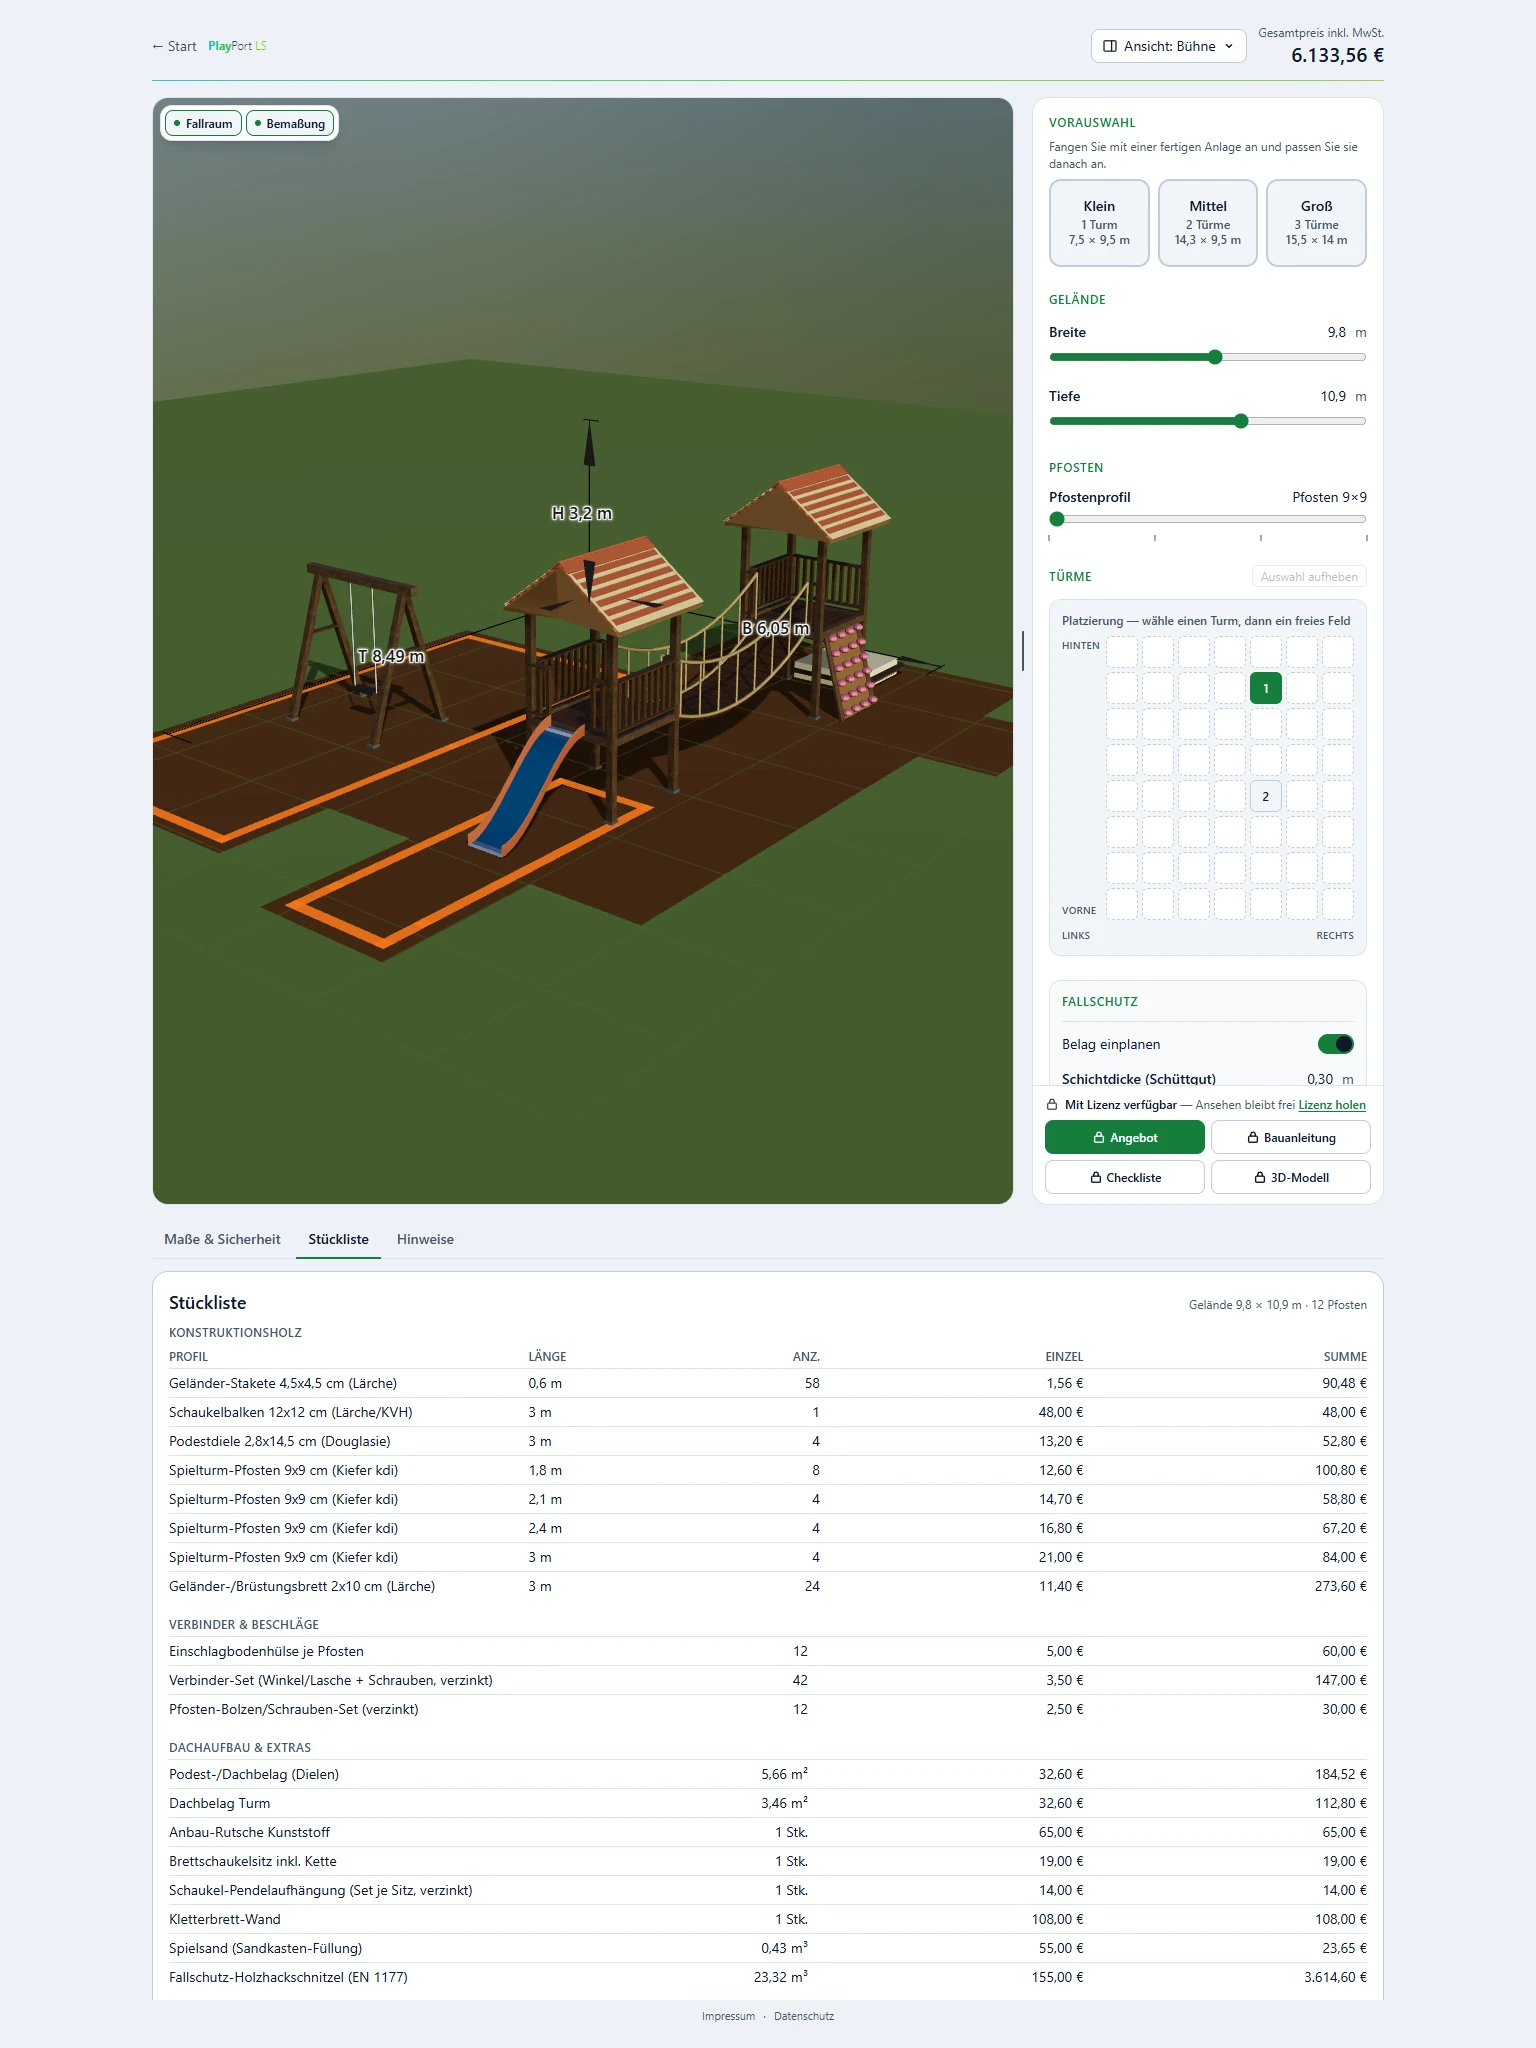Toggle the Fallraum overlay chip
The image size is (1536, 2048).
(x=203, y=124)
